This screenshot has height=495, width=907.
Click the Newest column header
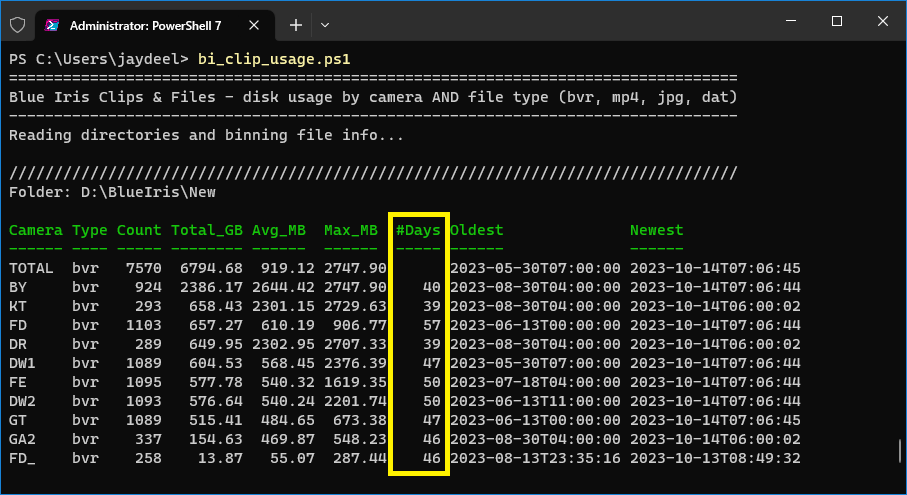[x=657, y=230]
